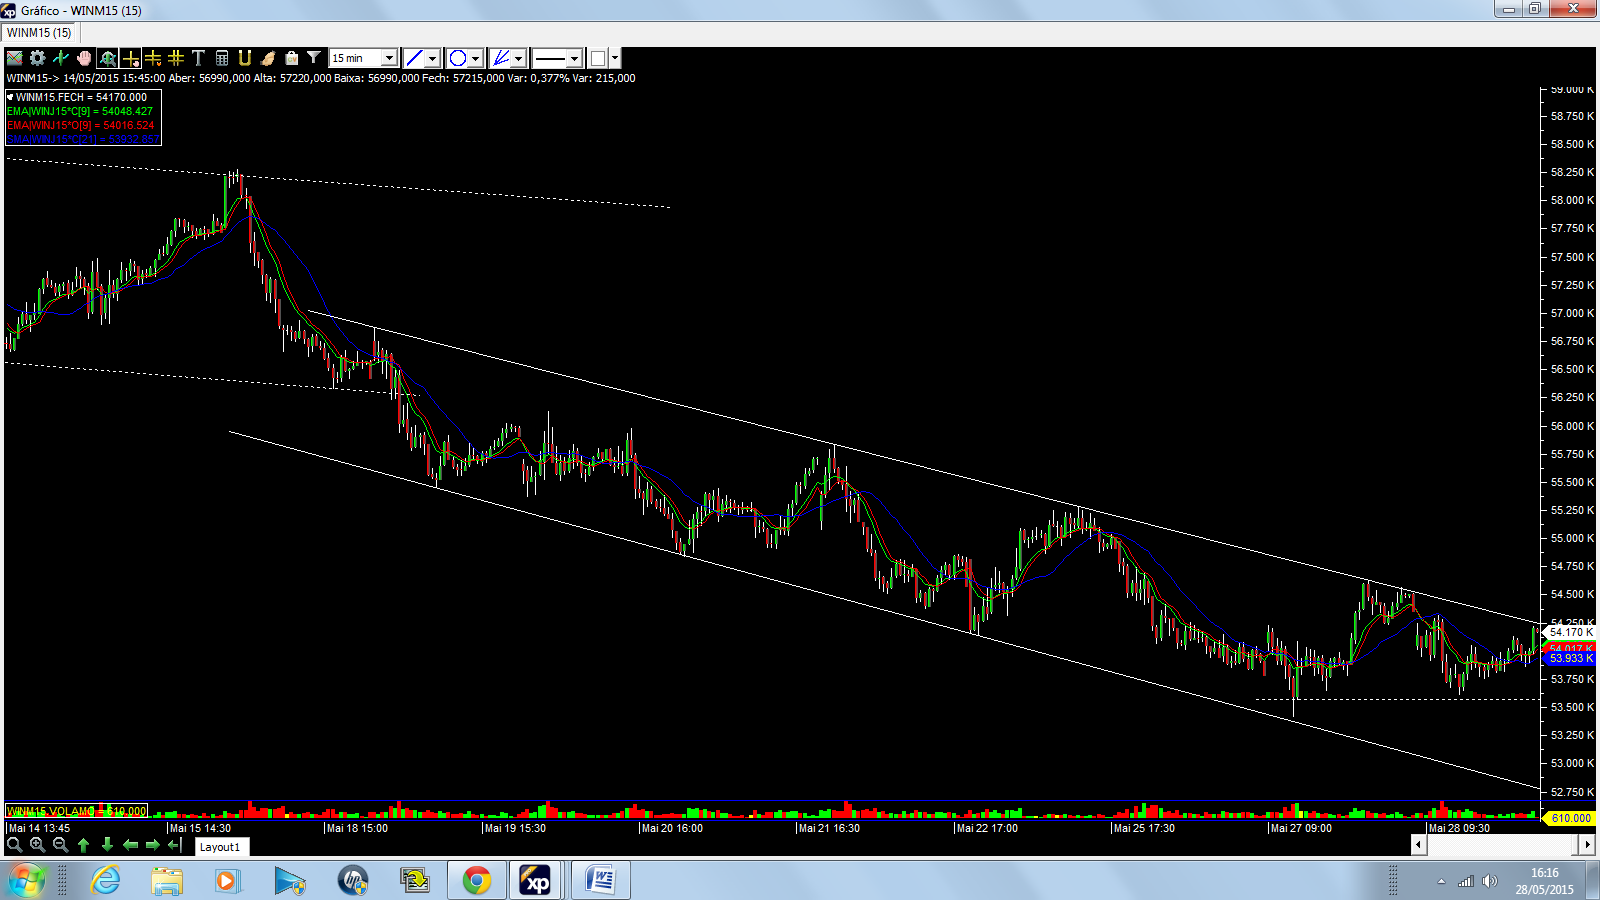This screenshot has height=900, width=1600.
Task: Open Word from the taskbar
Action: pyautogui.click(x=601, y=881)
